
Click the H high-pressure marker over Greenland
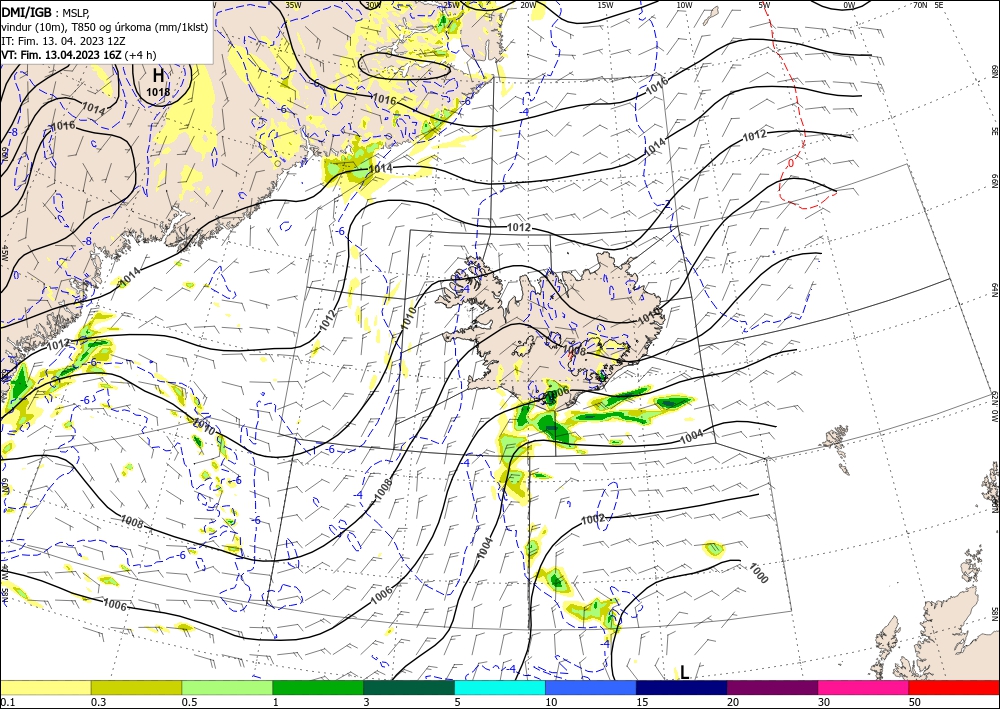pyautogui.click(x=158, y=75)
